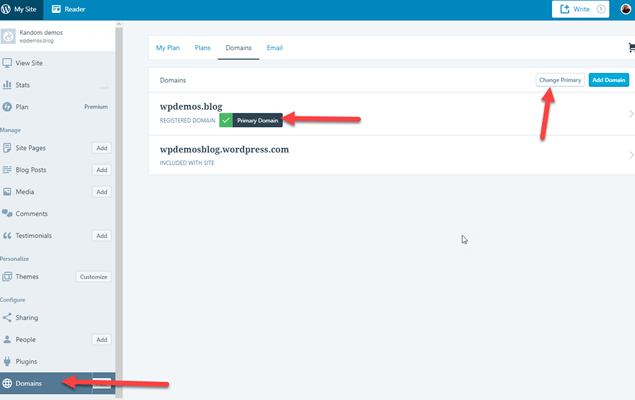The width and height of the screenshot is (635, 400).
Task: Open the Reader icon in top bar
Action: coord(56,9)
